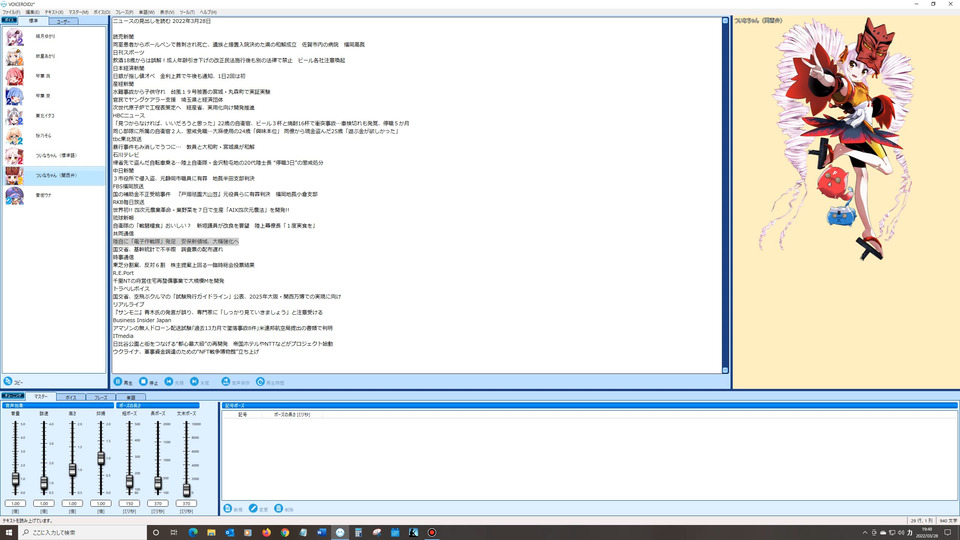Select the 東北イタコ voice avatar
This screenshot has height=540, width=960.
pos(14,116)
